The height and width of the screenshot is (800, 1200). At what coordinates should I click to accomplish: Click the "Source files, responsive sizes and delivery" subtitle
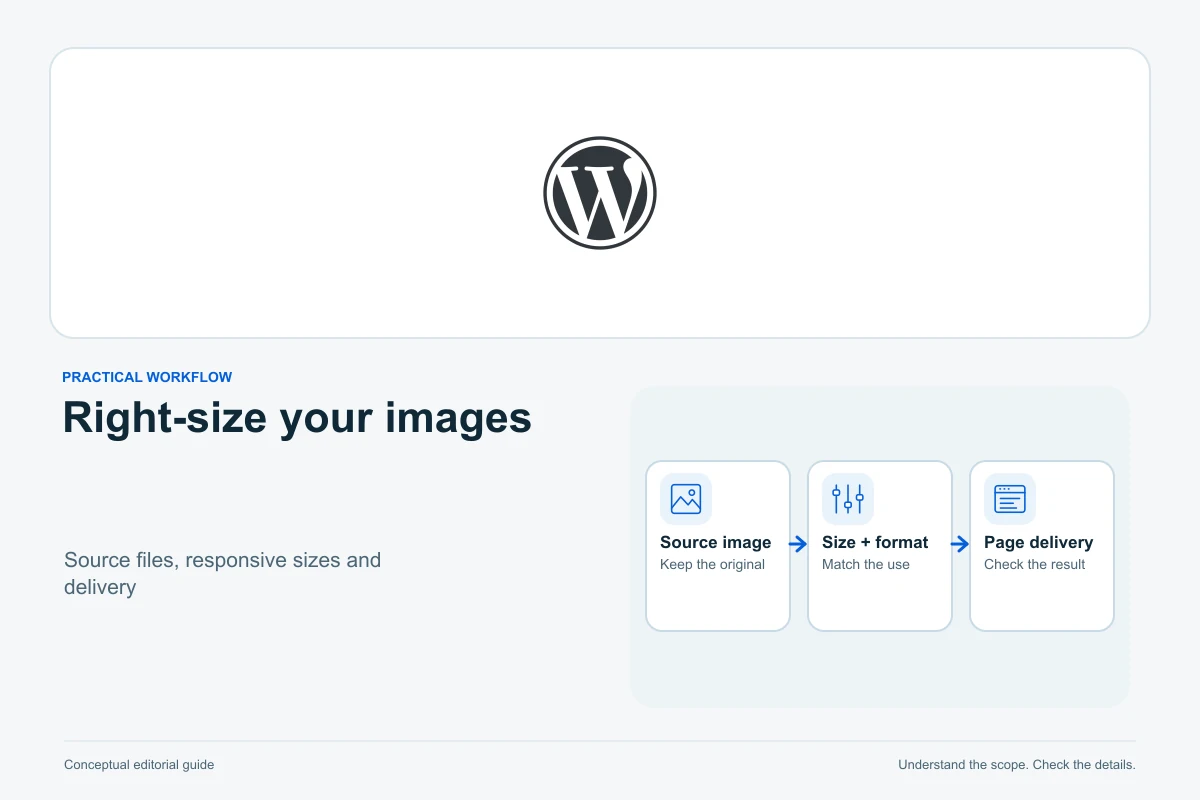222,573
